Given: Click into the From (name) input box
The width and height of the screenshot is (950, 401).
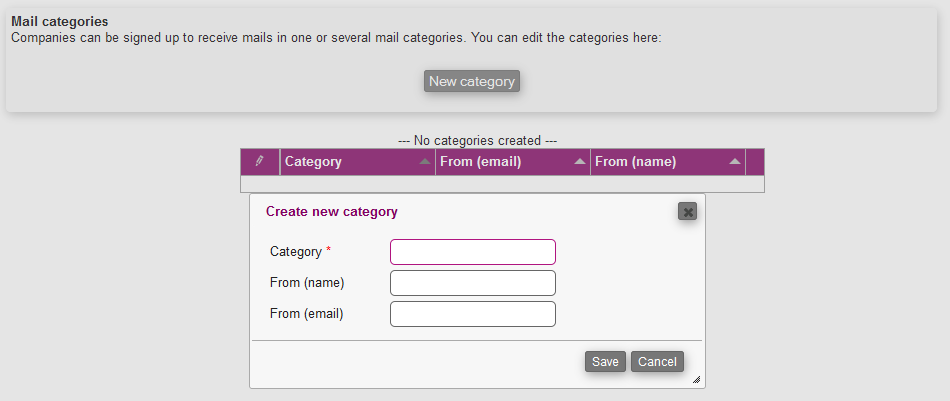Looking at the screenshot, I should (x=472, y=283).
